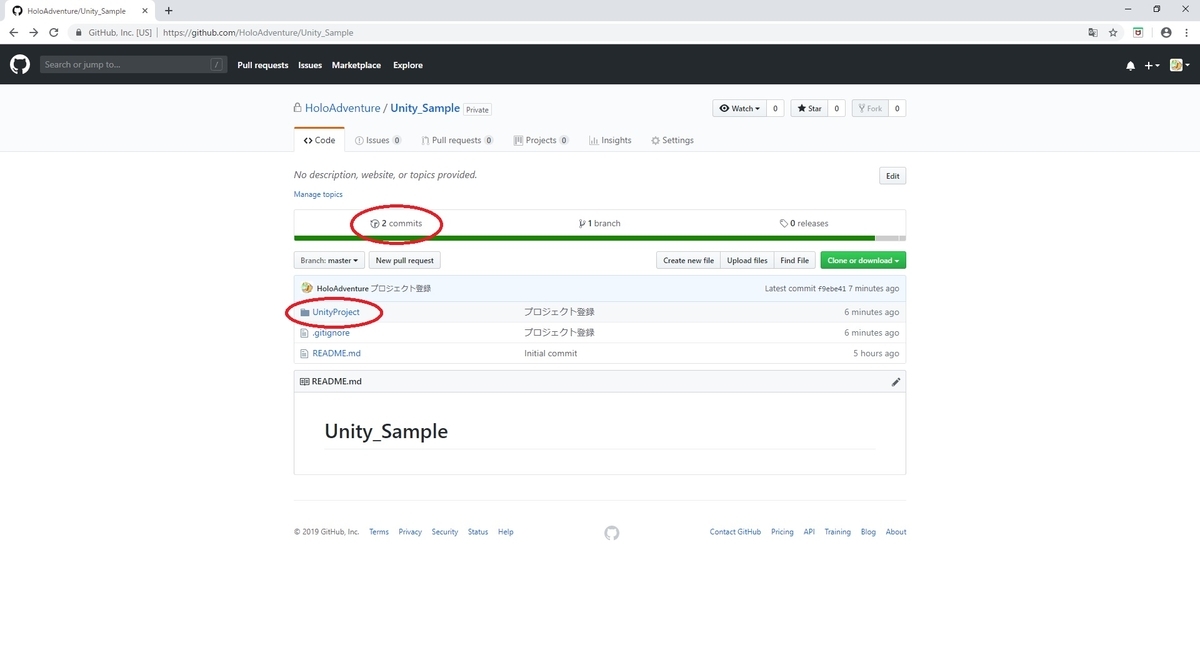The width and height of the screenshot is (1200, 650).
Task: Click the UnityProject folder icon
Action: (304, 312)
